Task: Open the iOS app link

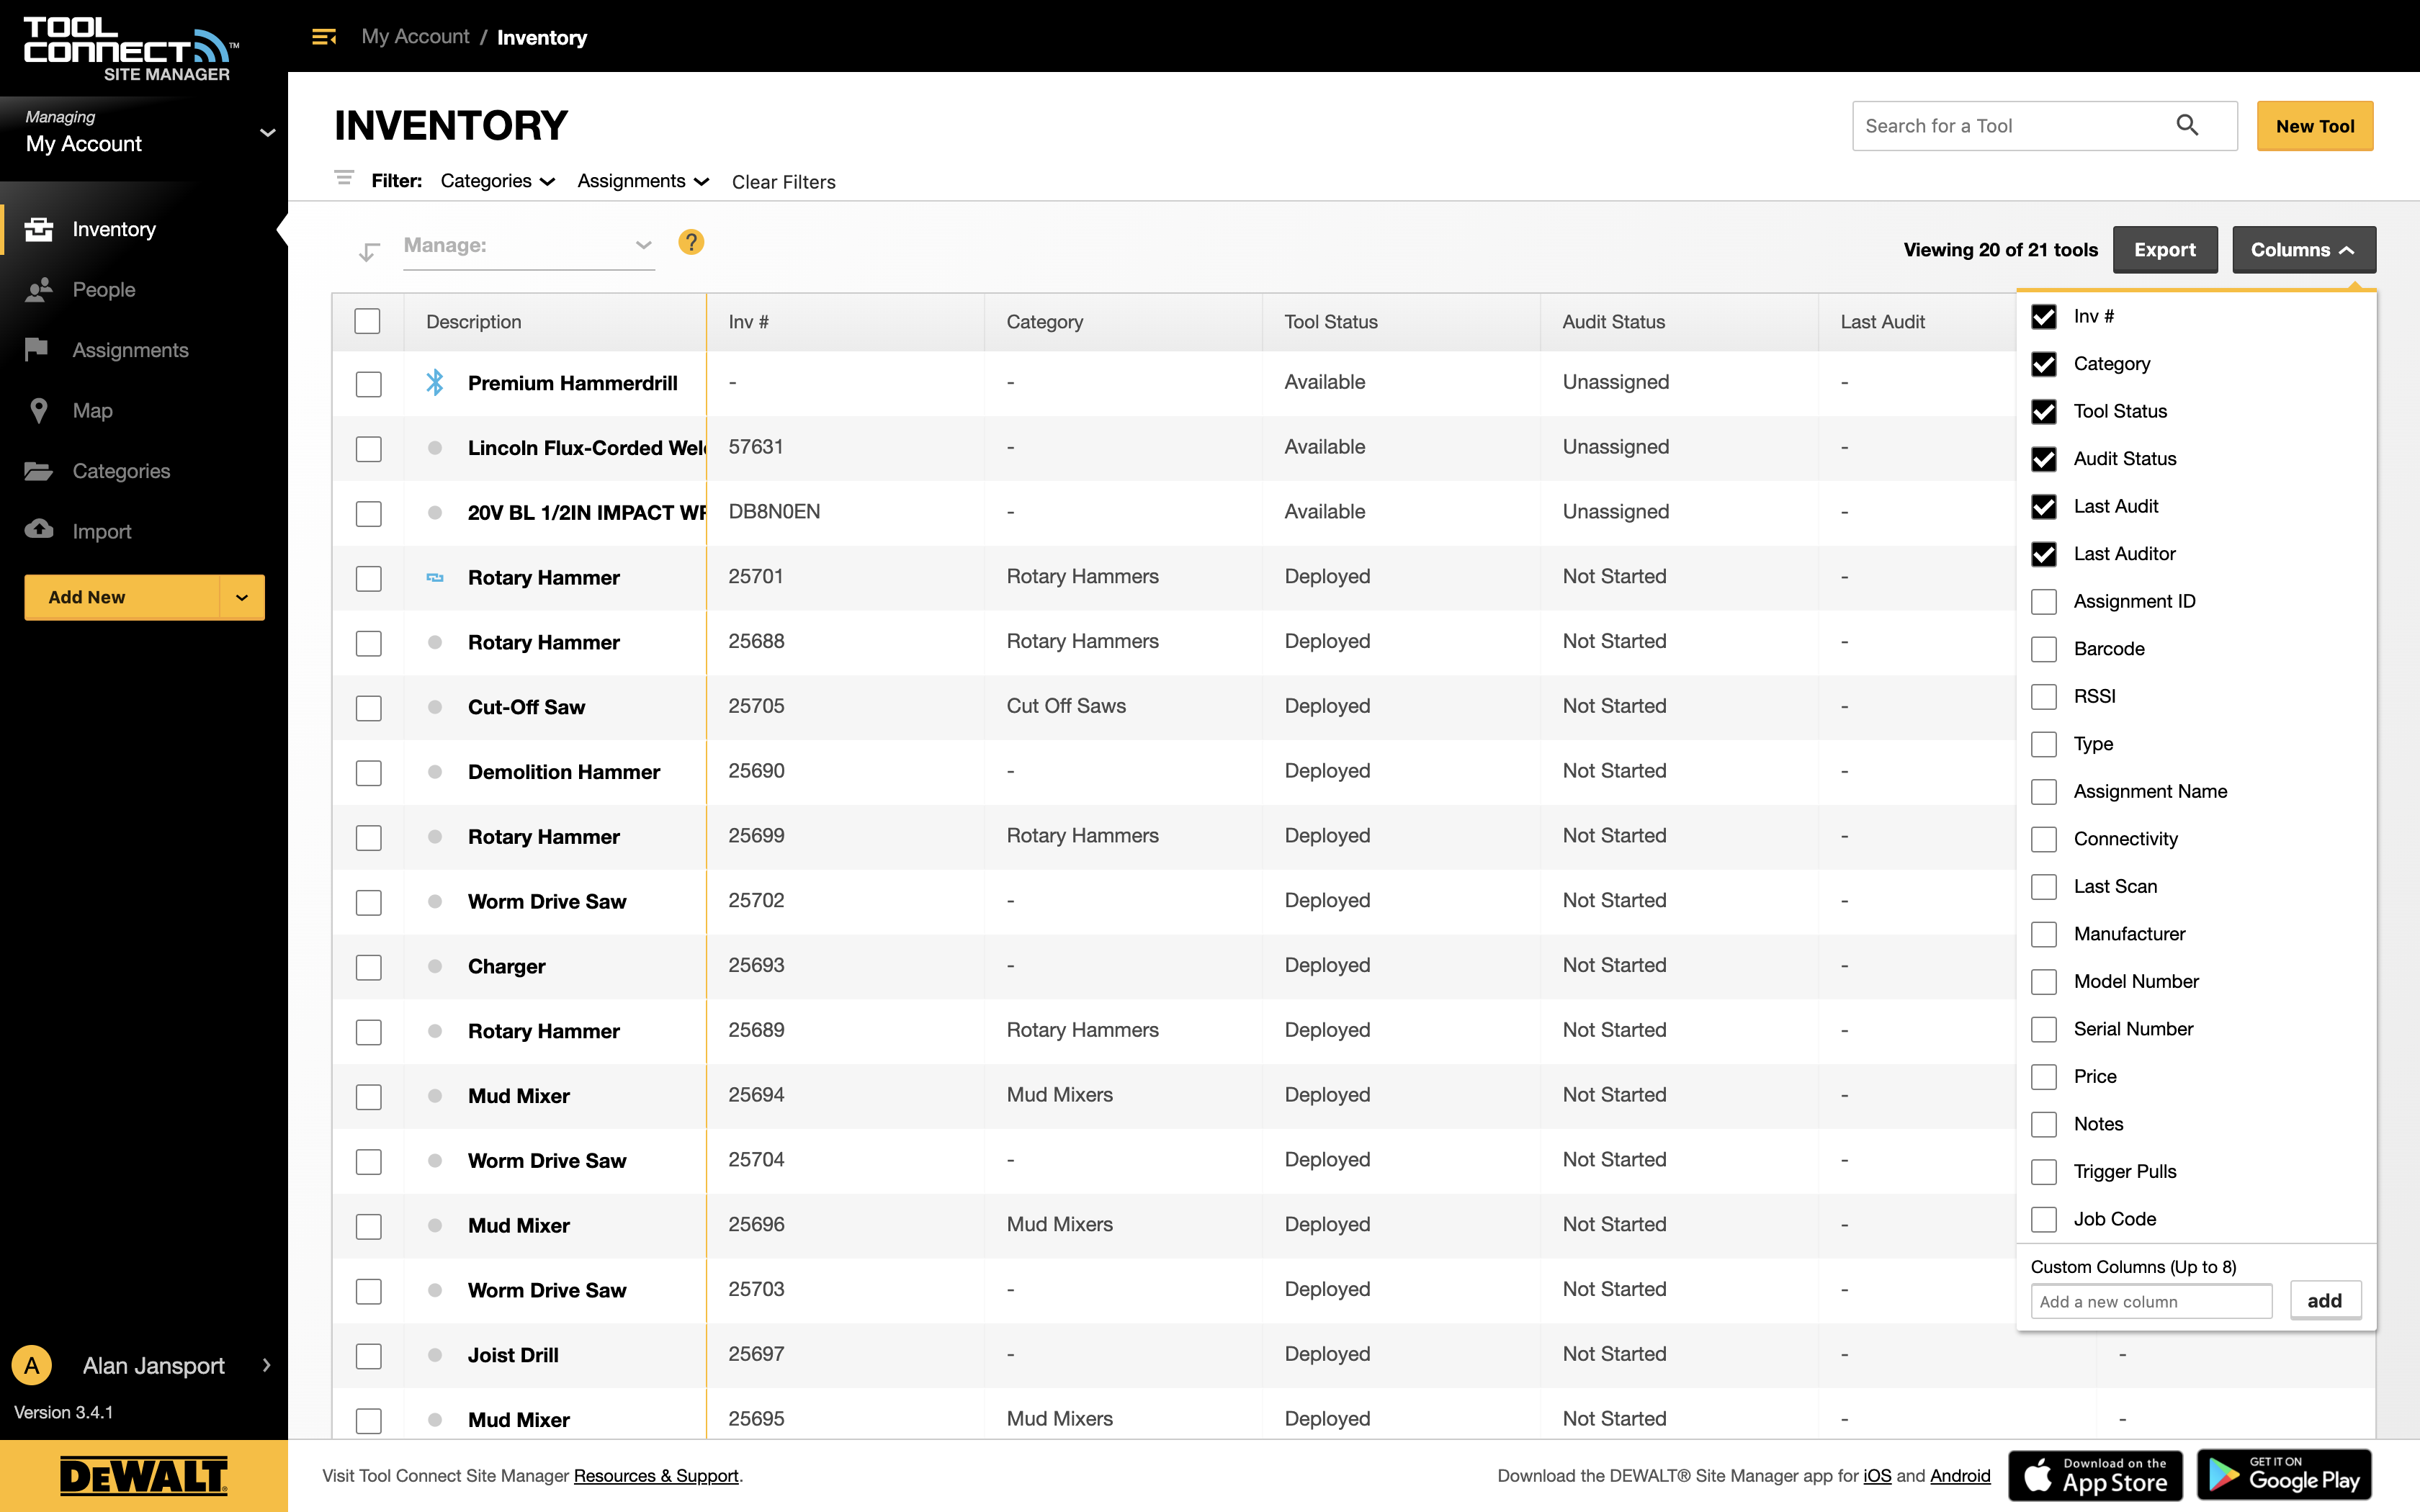Action: coord(1877,1475)
